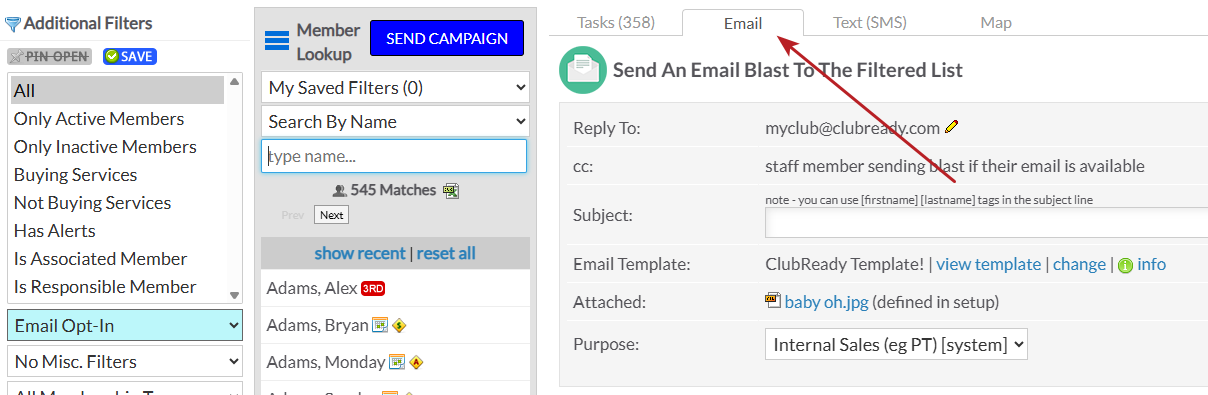Click the show recent link
Viewport: 1208px width, 395px height.
[x=359, y=253]
